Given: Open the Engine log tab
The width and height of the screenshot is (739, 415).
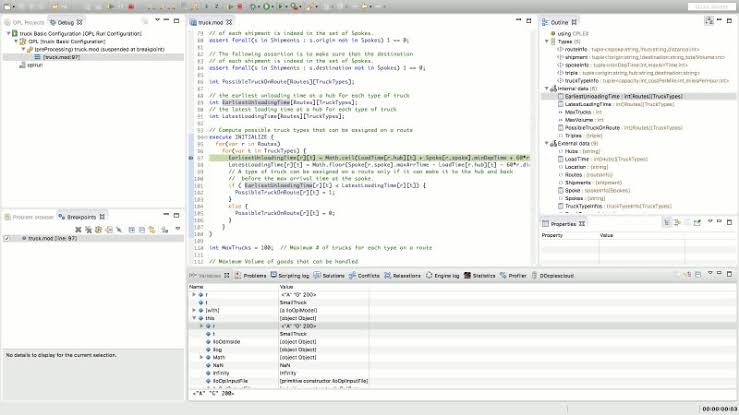Looking at the screenshot, I should click(x=443, y=276).
